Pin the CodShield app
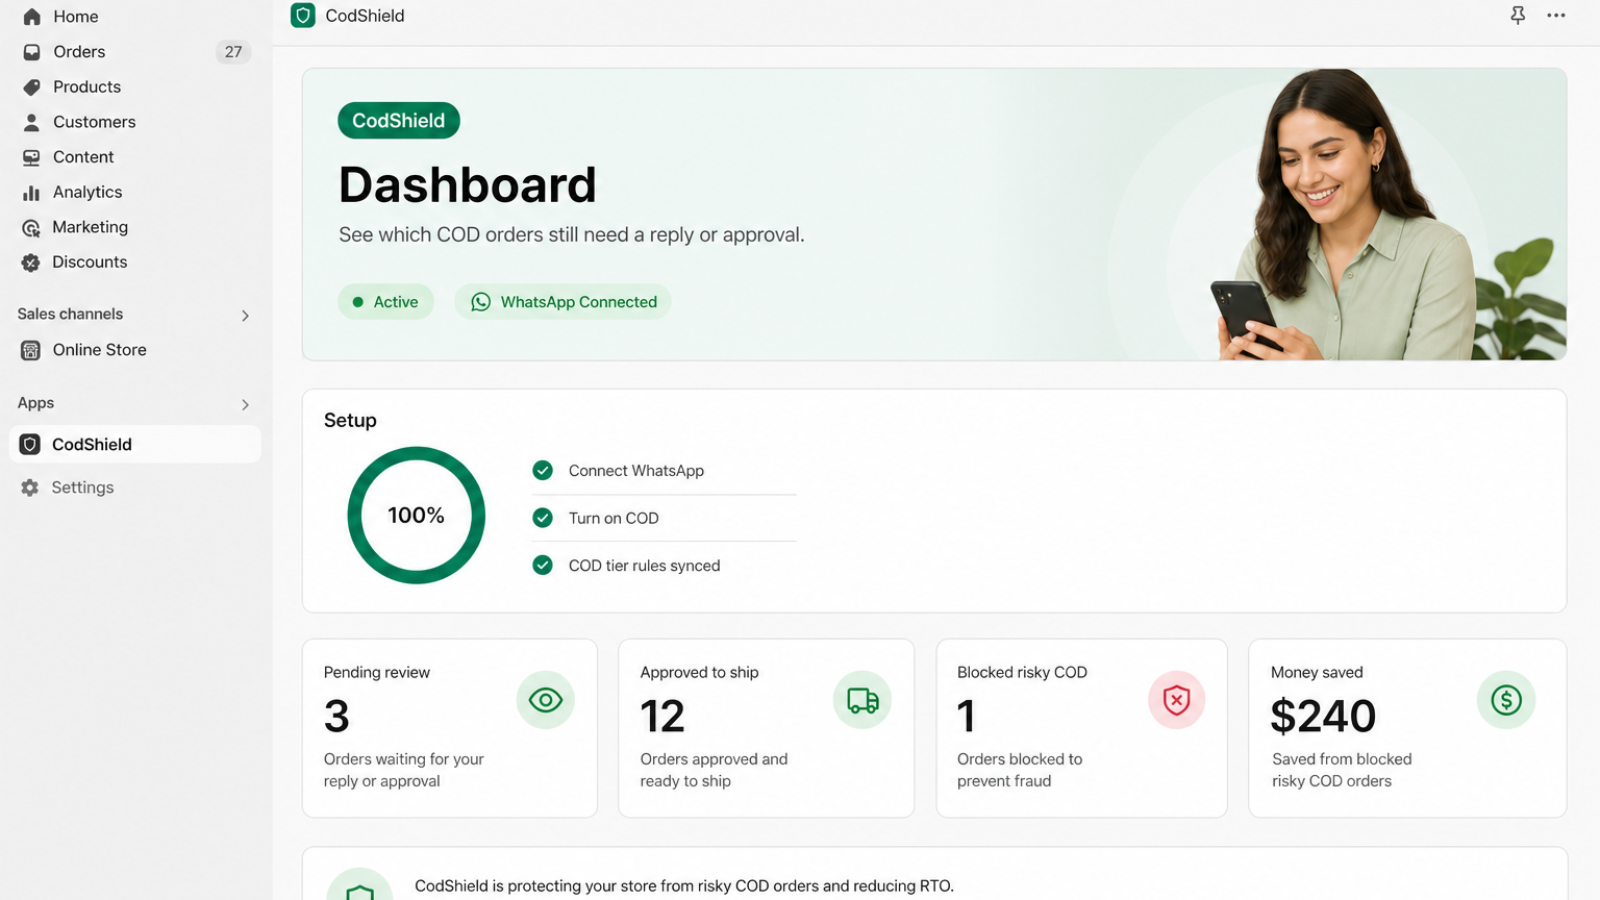 point(1518,15)
